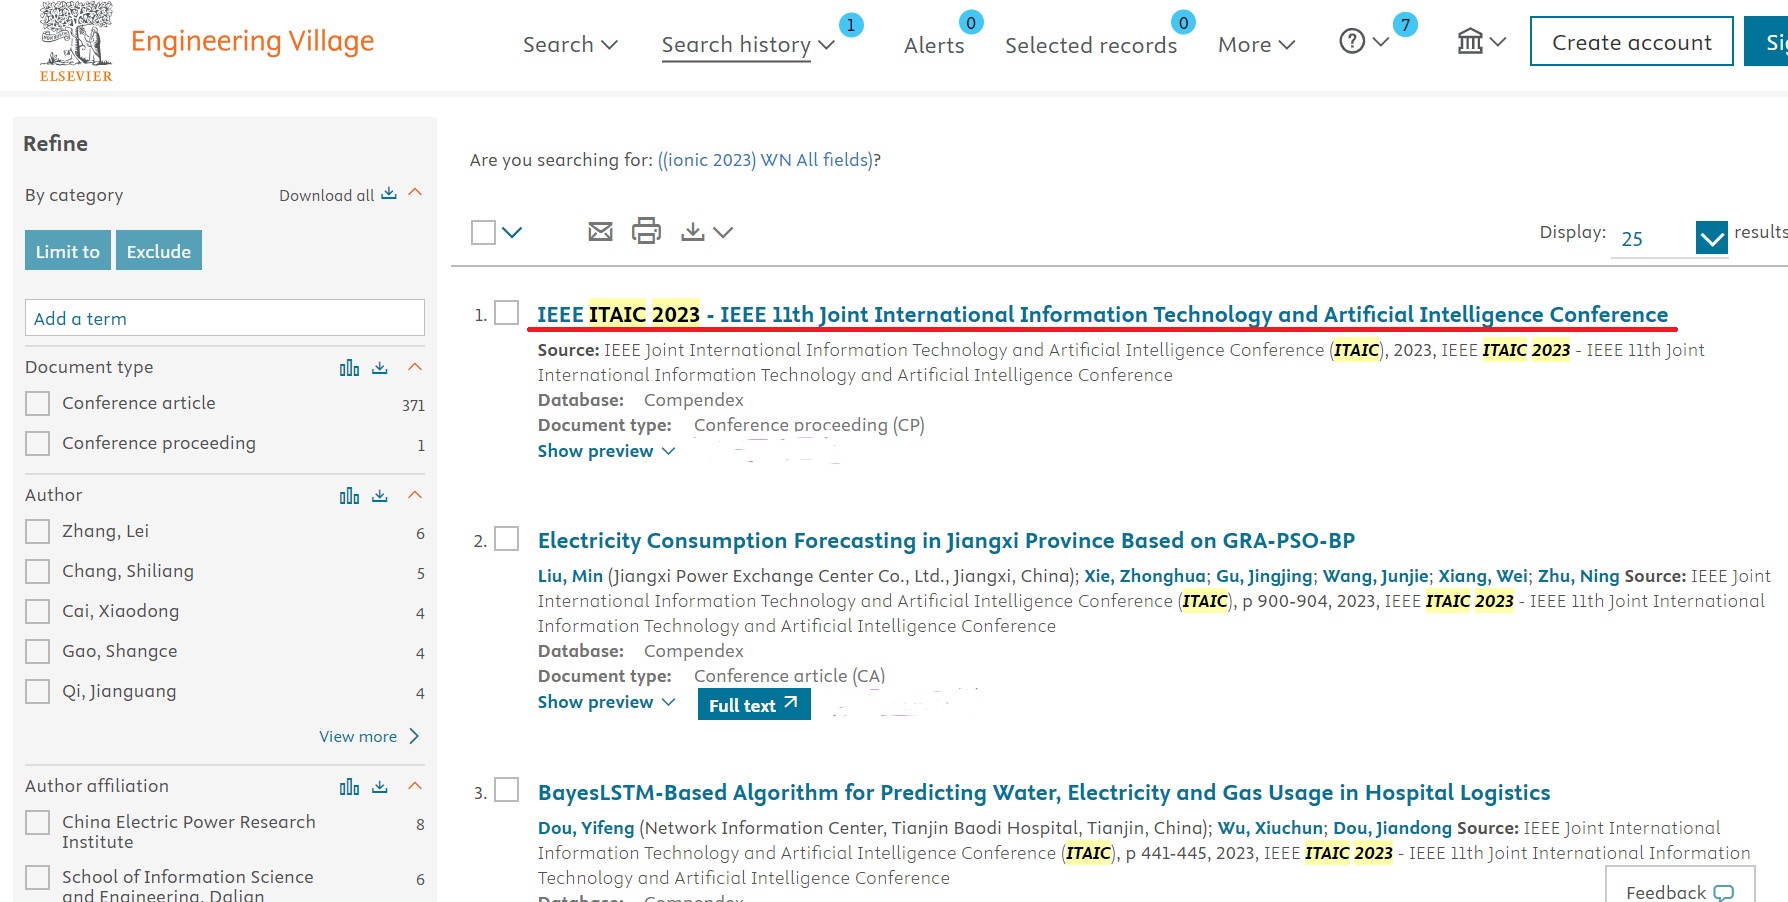Open the Document type bar chart icon
This screenshot has width=1788, height=902.
coord(349,368)
